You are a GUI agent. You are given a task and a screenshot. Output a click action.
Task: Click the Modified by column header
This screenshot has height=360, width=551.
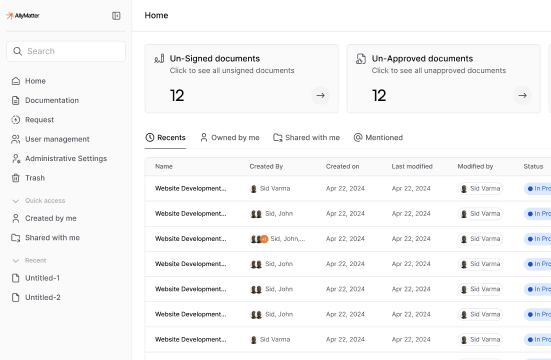[x=475, y=167]
